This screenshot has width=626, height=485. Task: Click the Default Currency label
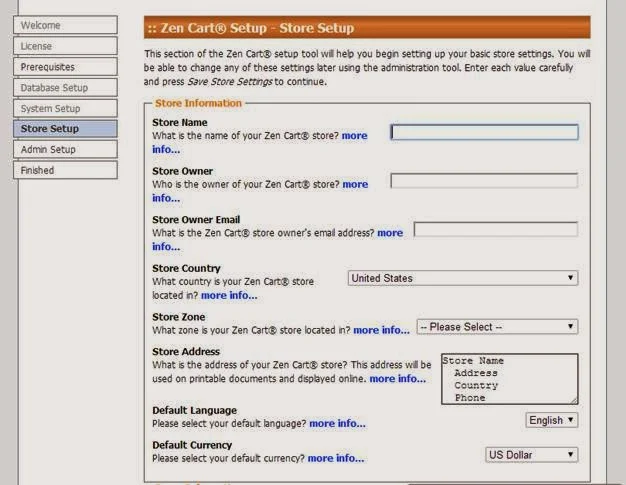click(192, 445)
